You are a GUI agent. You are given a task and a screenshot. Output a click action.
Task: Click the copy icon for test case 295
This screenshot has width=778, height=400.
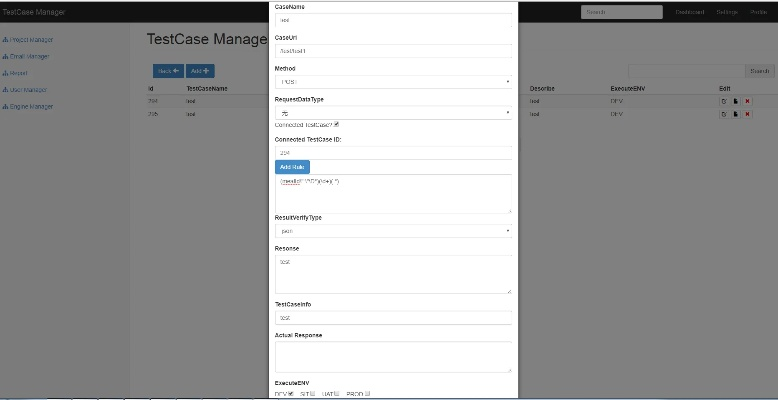pos(736,114)
